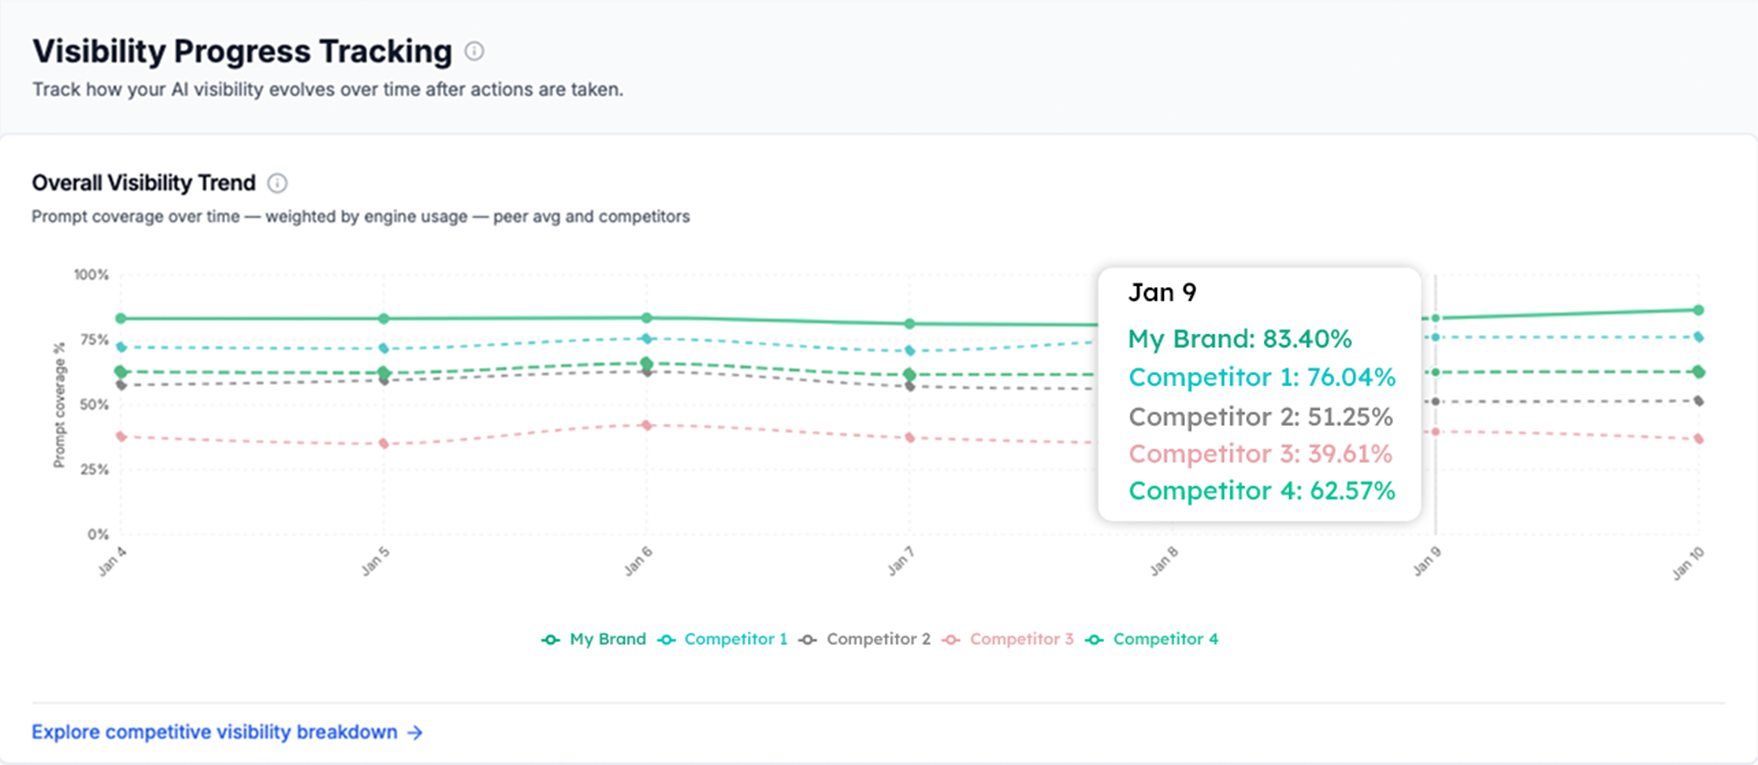1758x765 pixels.
Task: Click the info icon next to Overall Visibility Trend
Action: (278, 183)
